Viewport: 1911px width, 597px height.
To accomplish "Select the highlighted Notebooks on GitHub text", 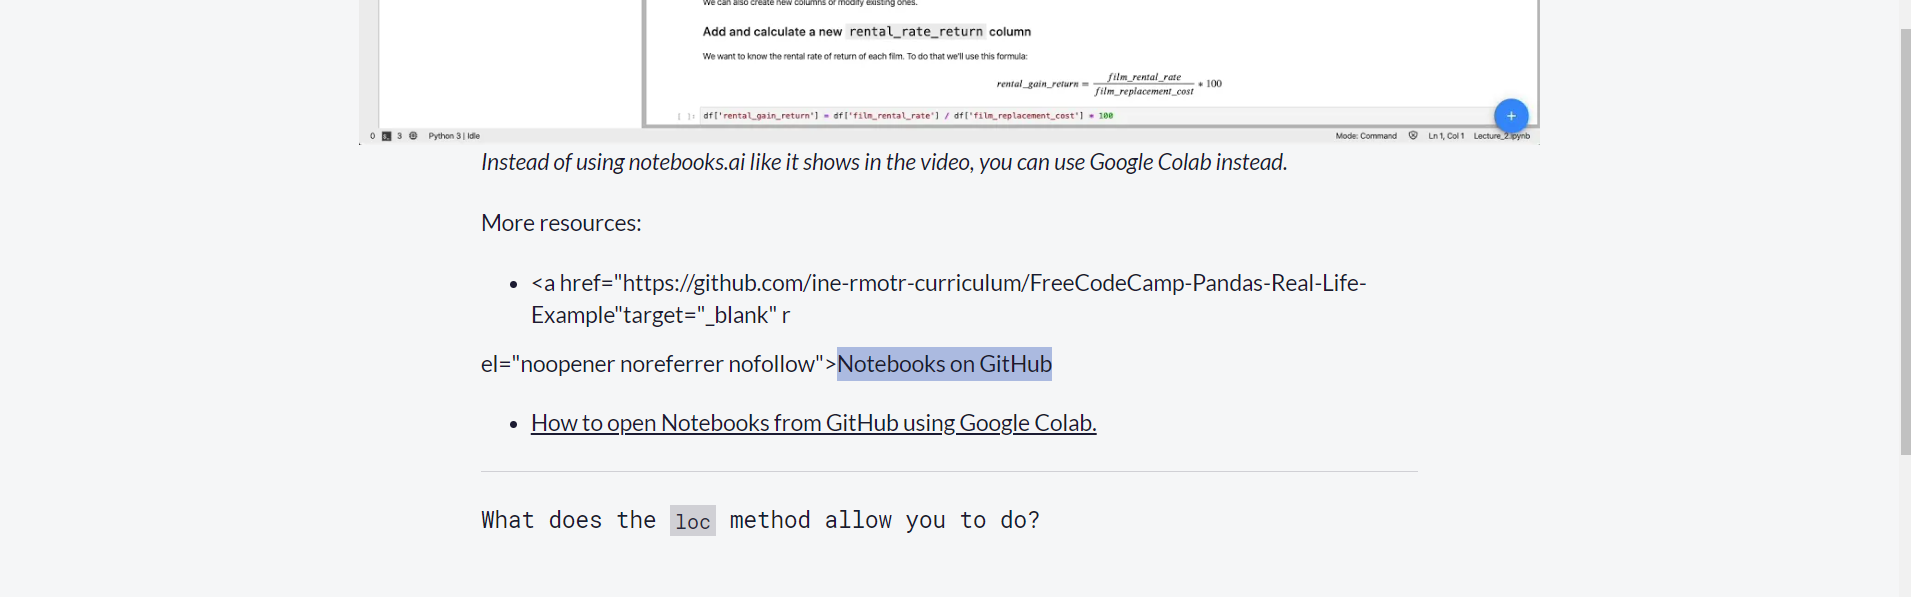I will tap(944, 364).
